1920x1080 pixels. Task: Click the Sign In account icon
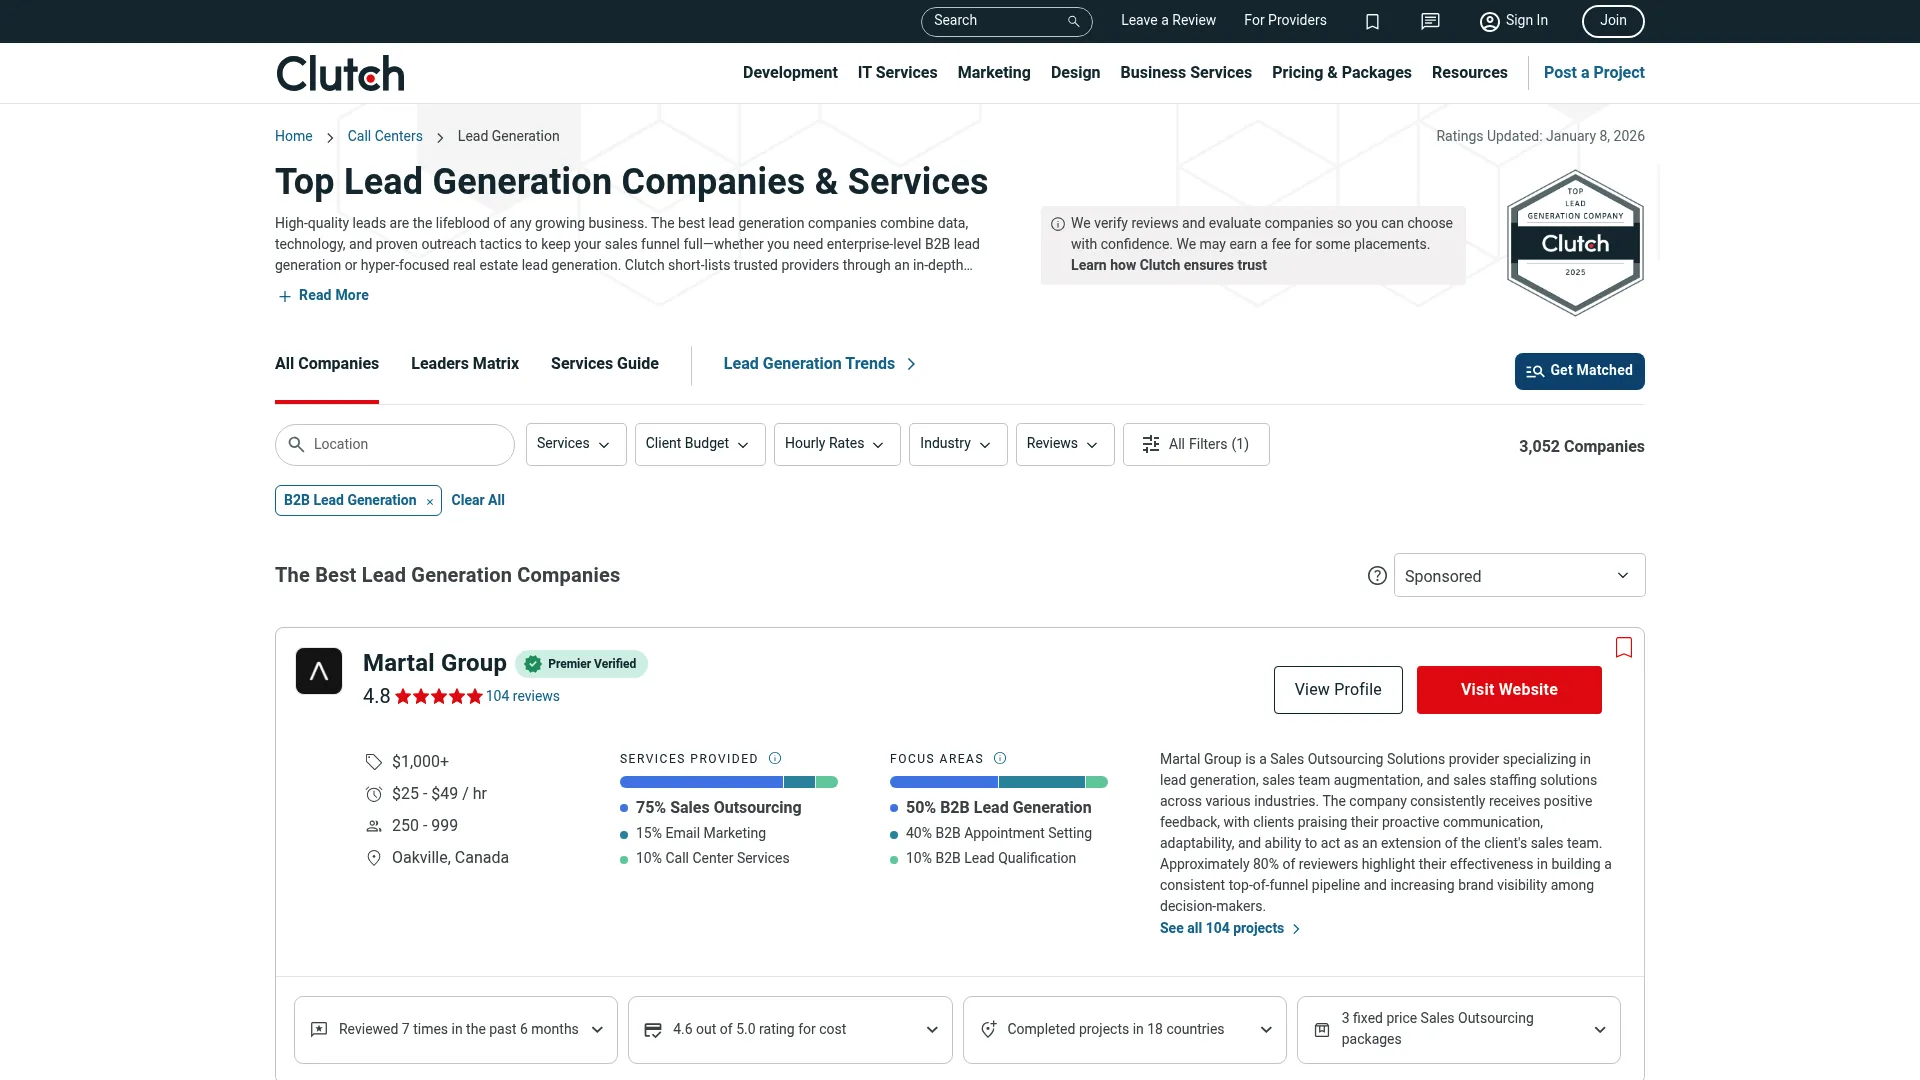[x=1489, y=21]
